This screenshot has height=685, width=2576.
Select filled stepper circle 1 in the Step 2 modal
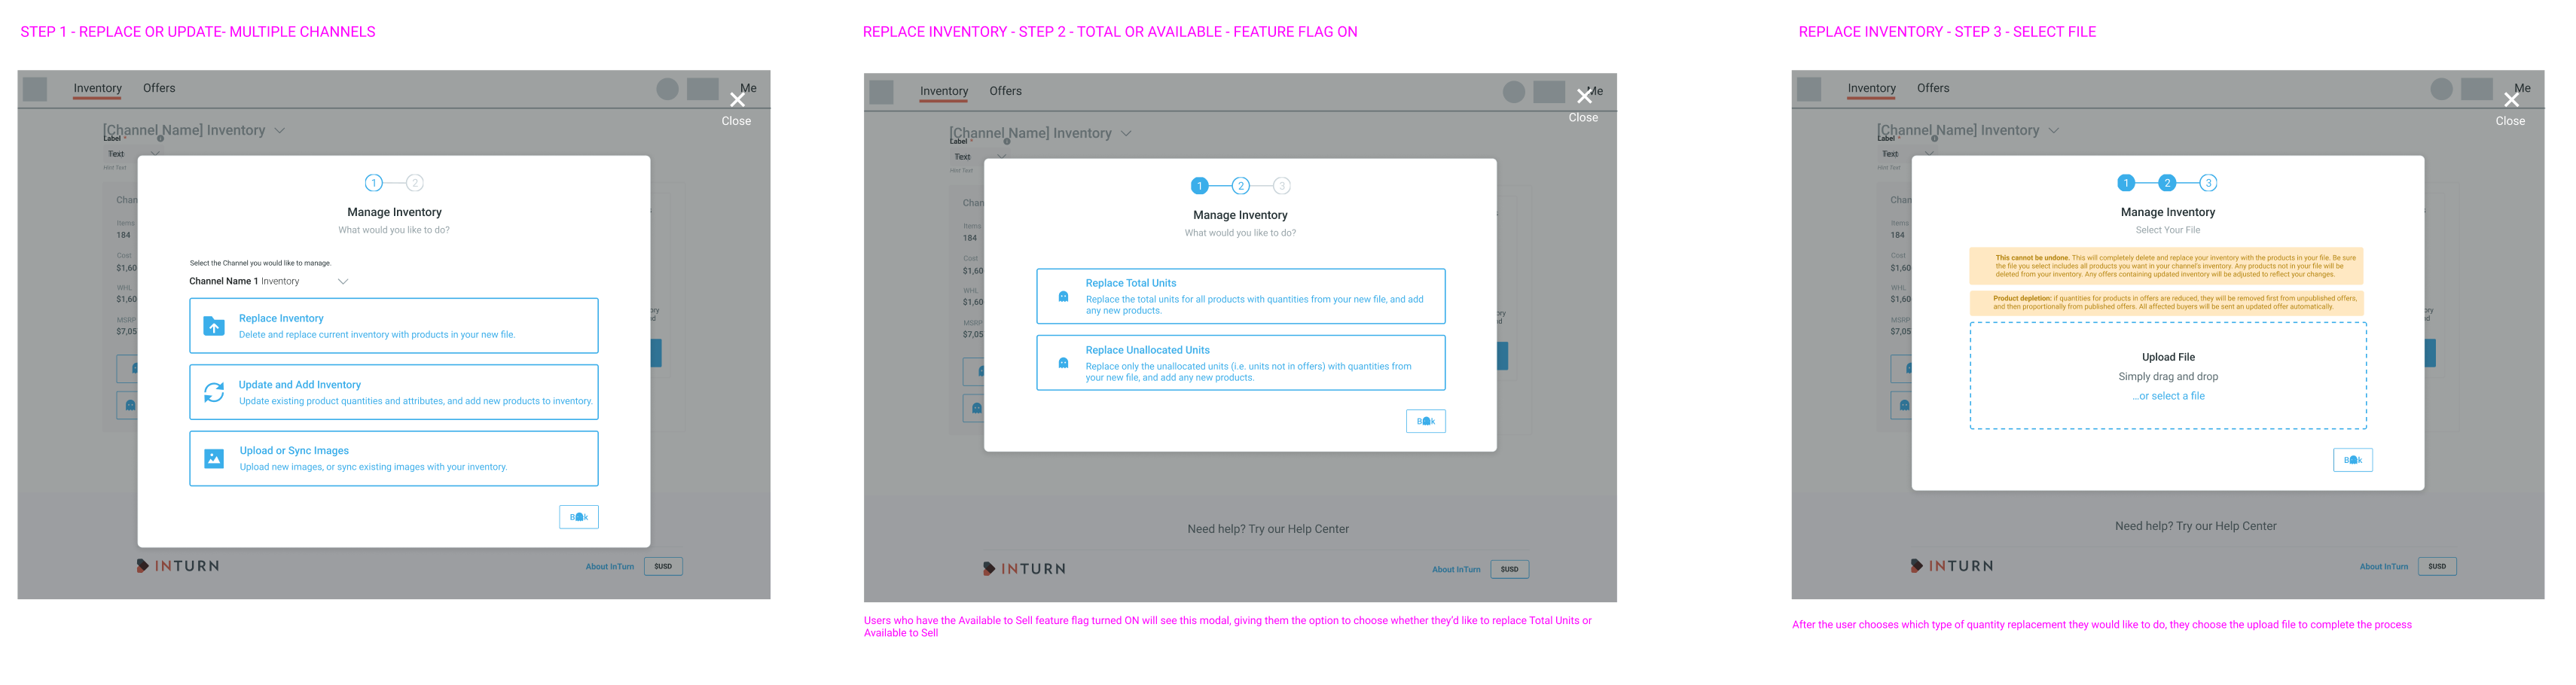1199,186
